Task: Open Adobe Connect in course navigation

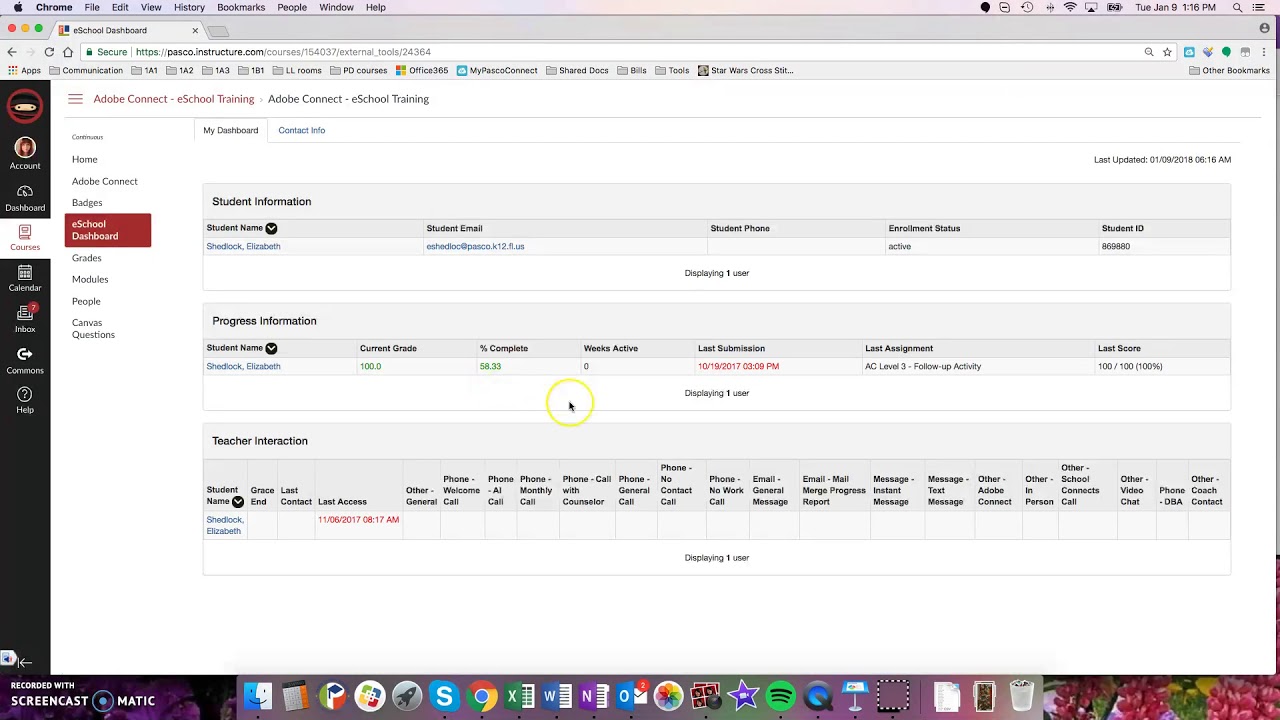Action: click(105, 181)
